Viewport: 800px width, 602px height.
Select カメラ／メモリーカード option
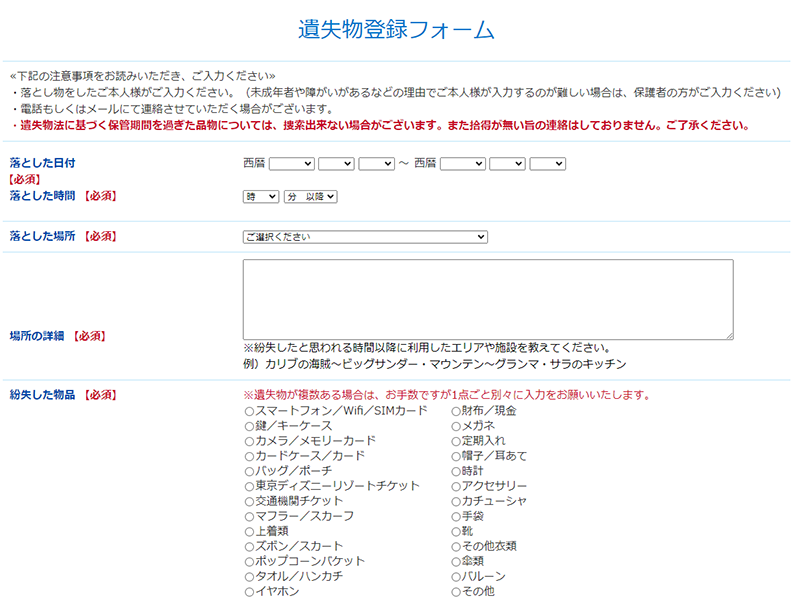click(x=249, y=441)
